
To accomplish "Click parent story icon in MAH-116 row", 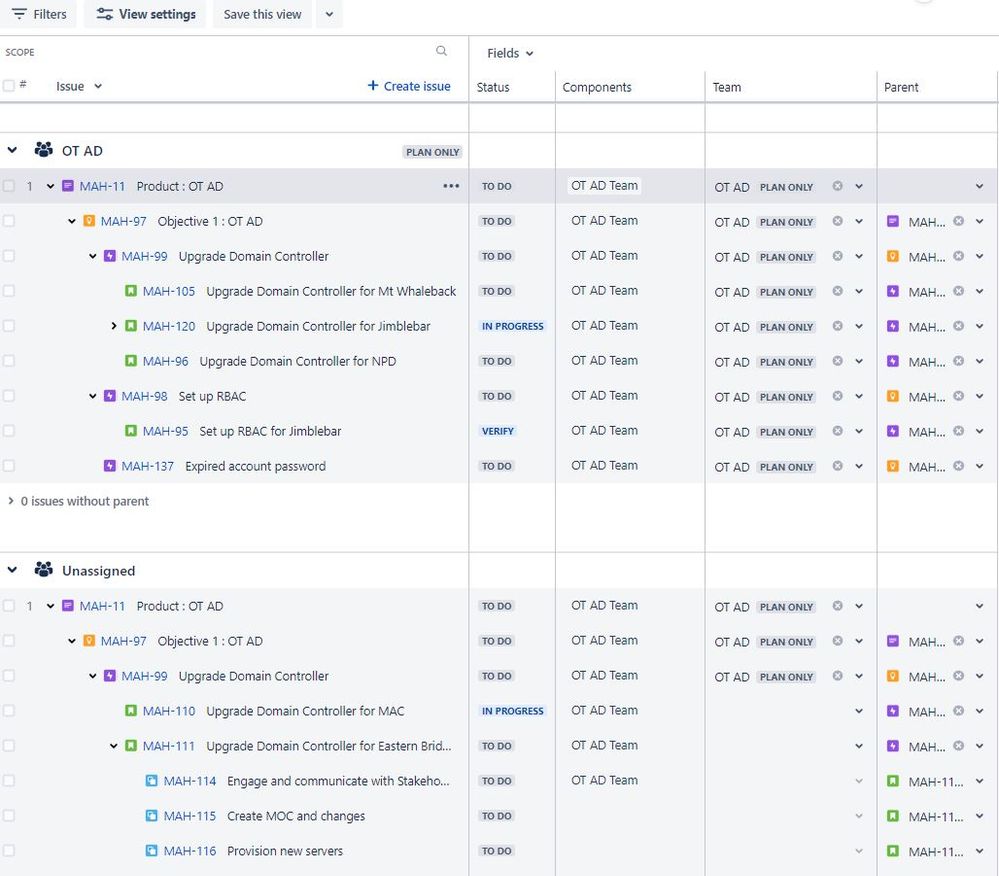I will pyautogui.click(x=893, y=851).
